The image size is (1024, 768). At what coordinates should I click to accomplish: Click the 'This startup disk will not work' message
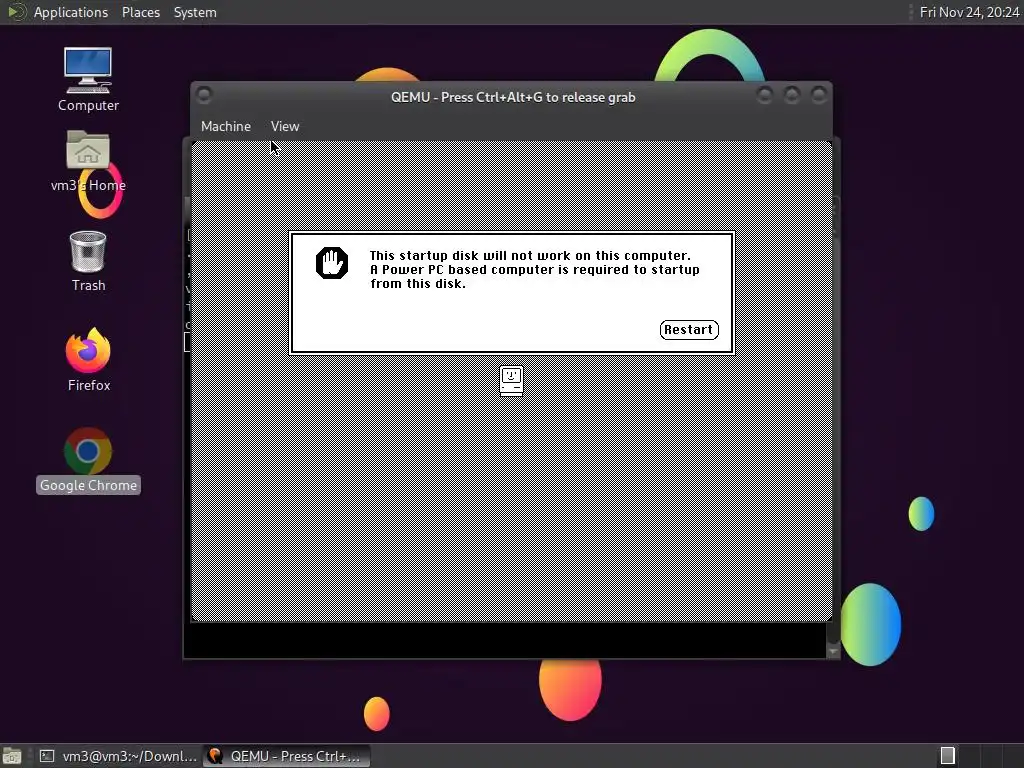coord(534,270)
